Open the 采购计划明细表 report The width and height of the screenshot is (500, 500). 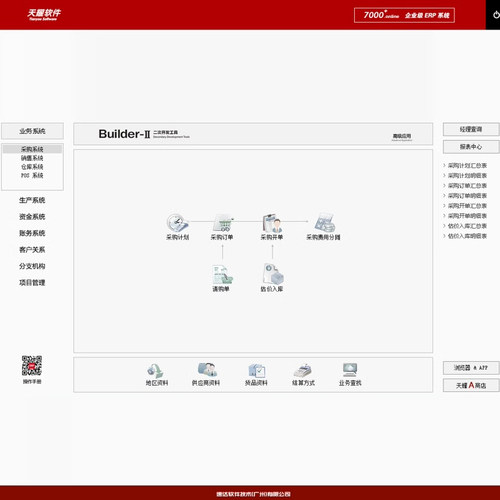[x=467, y=175]
